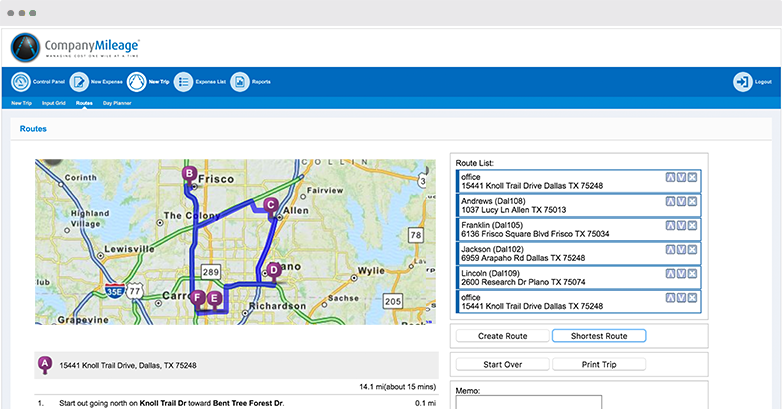Switch to the Input Grid sub-tab
The height and width of the screenshot is (409, 782).
(54, 103)
